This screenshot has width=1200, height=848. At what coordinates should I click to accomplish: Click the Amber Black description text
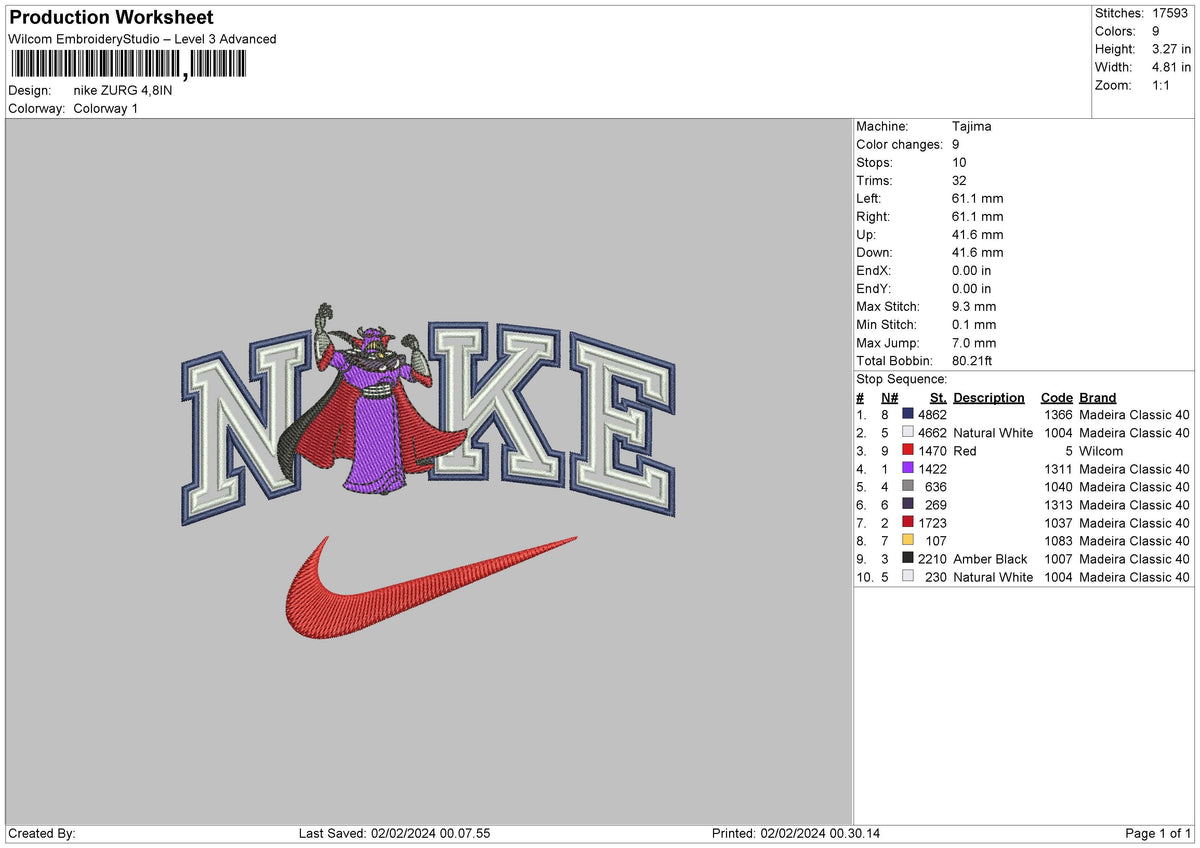pyautogui.click(x=990, y=559)
